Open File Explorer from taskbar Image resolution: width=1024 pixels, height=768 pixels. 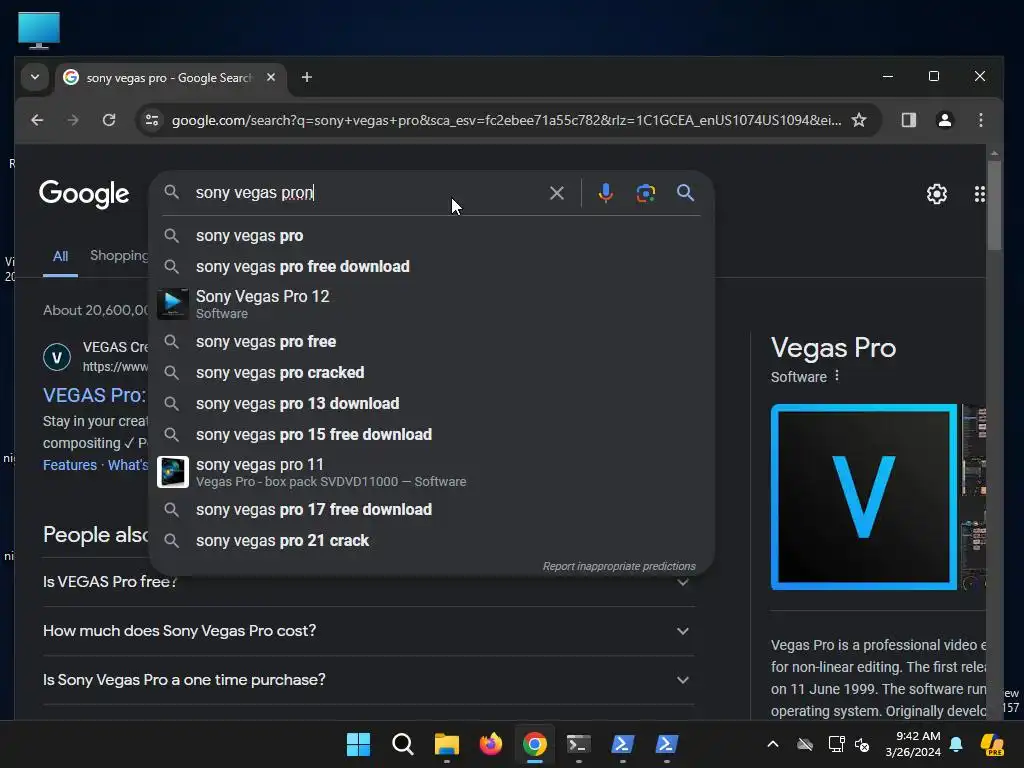click(x=447, y=744)
